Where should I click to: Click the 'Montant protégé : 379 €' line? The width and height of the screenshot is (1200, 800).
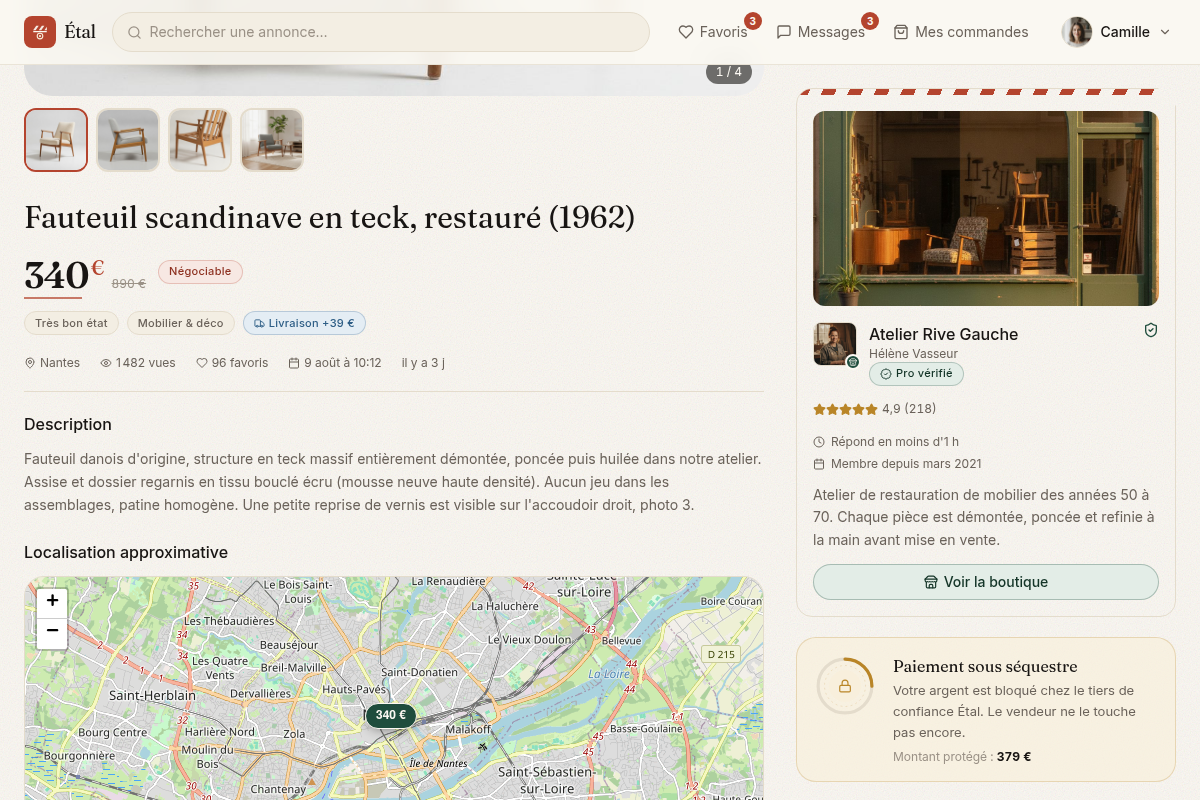point(962,757)
